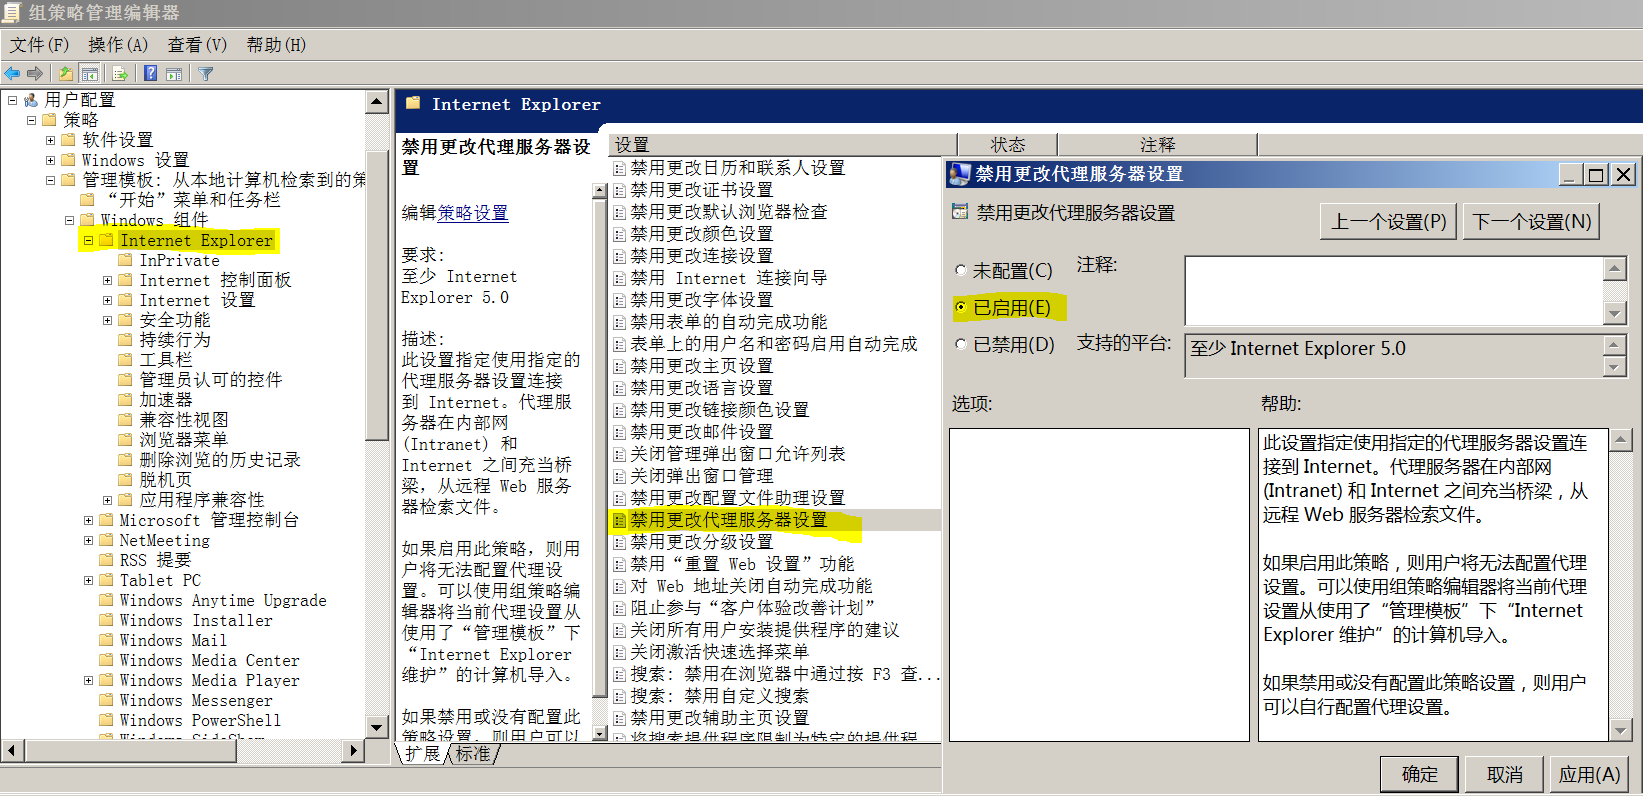Image resolution: width=1643 pixels, height=796 pixels.
Task: Click the filter funnel toolbar icon
Action: tap(206, 73)
